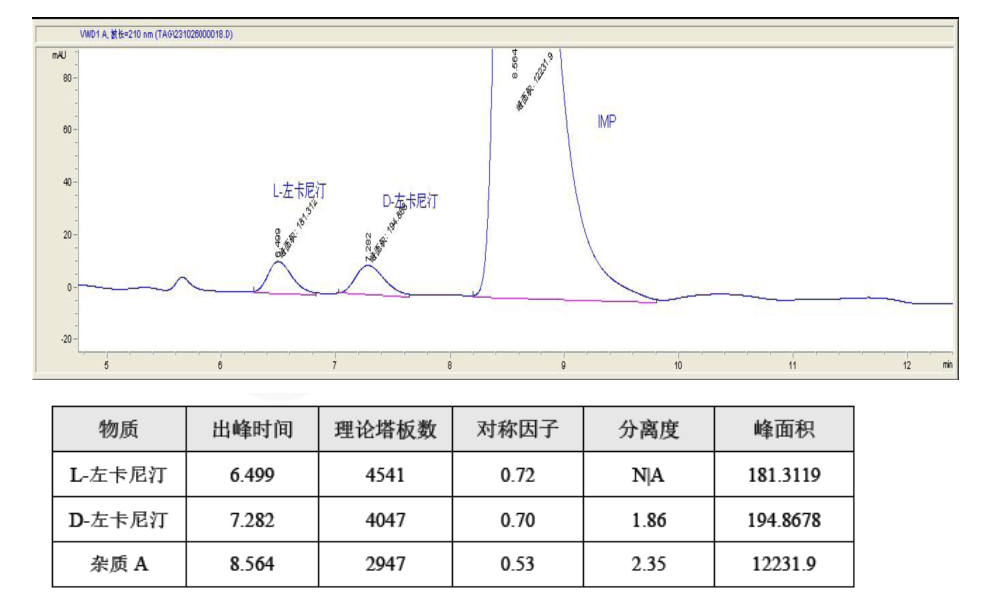Image resolution: width=1003 pixels, height=596 pixels.
Task: Click the 1.86 resolution value cell
Action: pos(648,520)
